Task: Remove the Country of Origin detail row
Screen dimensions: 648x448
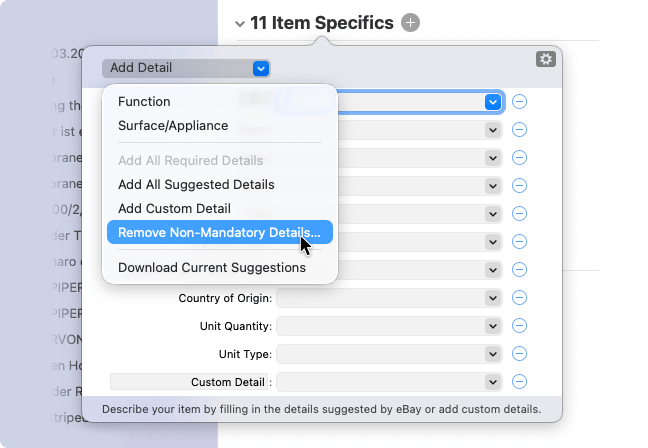Action: pyautogui.click(x=519, y=298)
